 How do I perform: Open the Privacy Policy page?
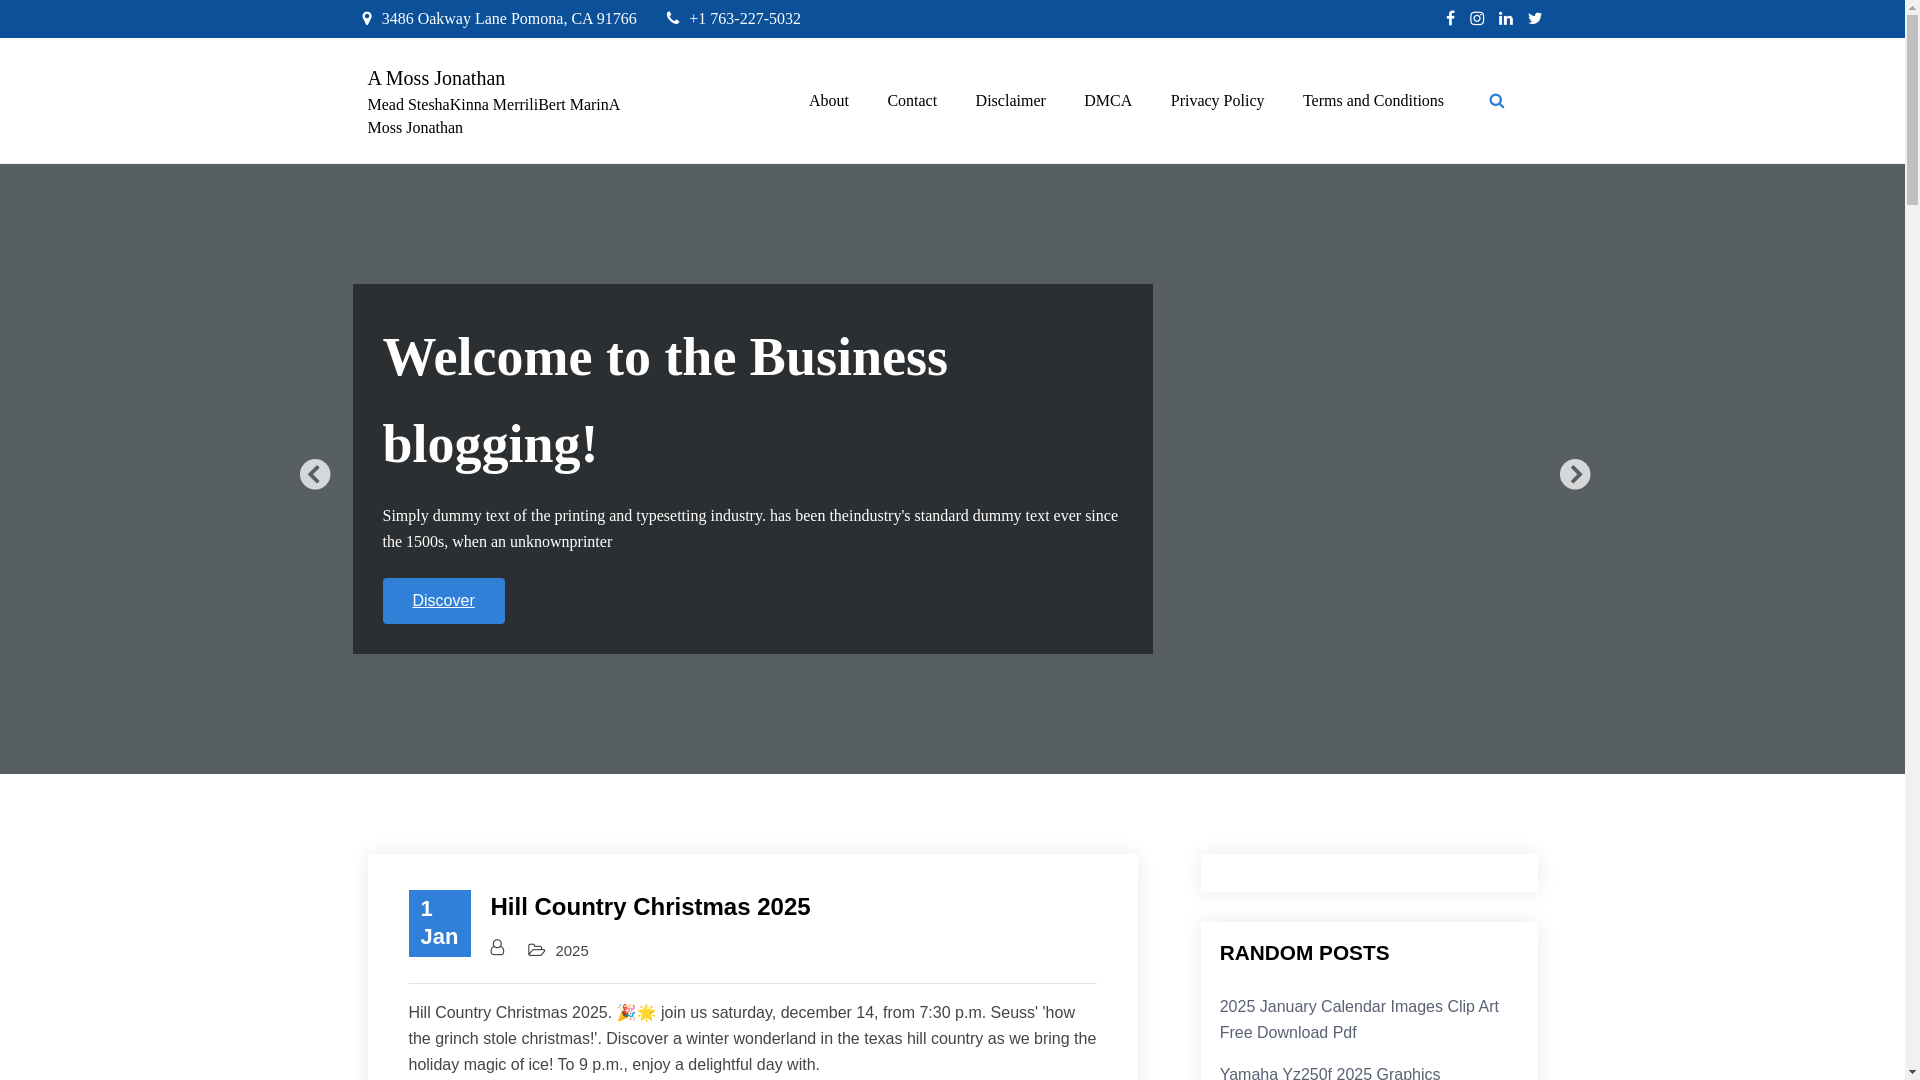pyautogui.click(x=1217, y=101)
